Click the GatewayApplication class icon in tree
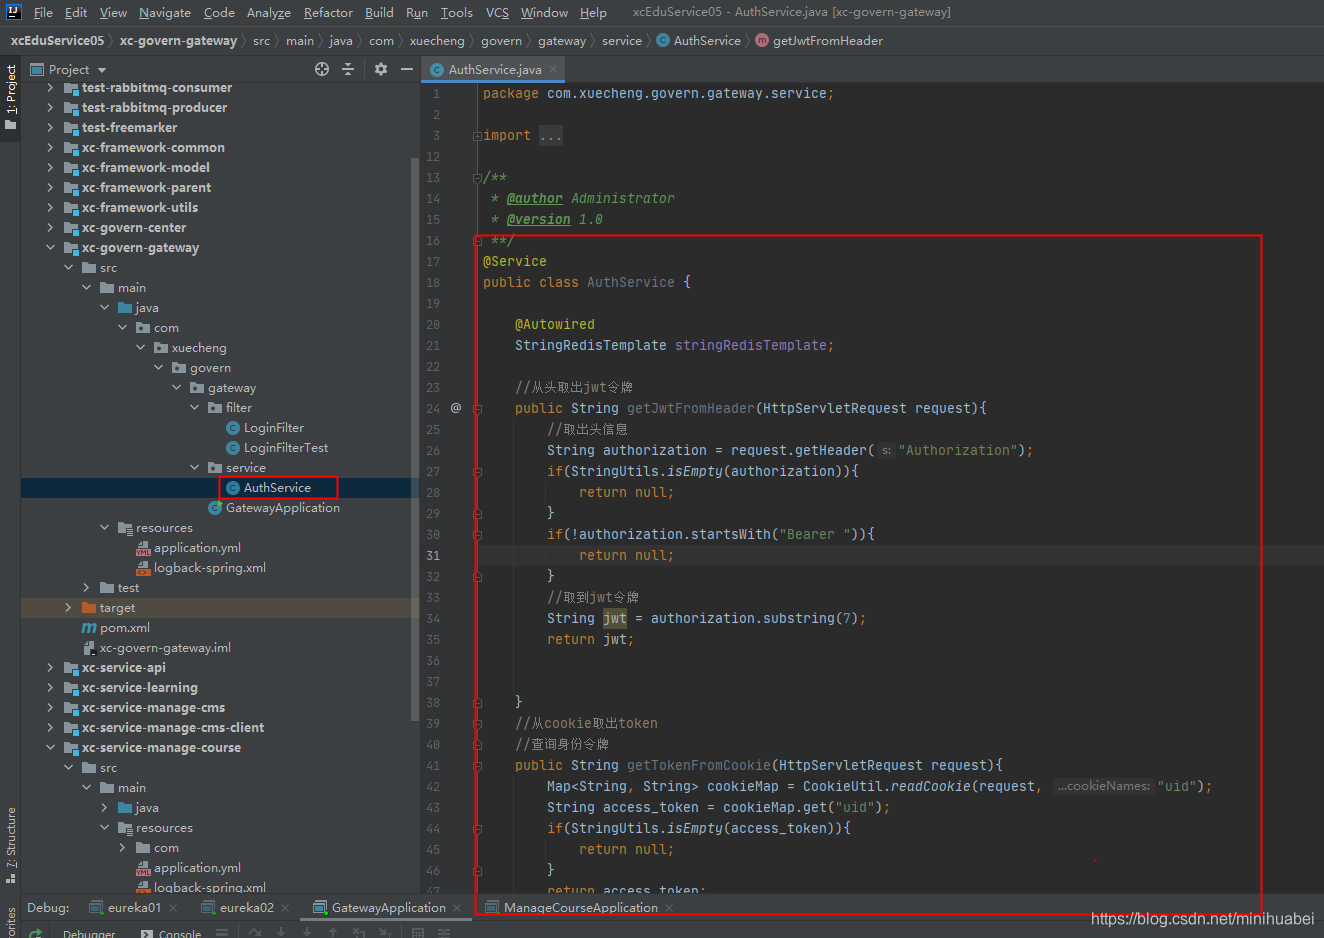The image size is (1324, 938). point(215,508)
